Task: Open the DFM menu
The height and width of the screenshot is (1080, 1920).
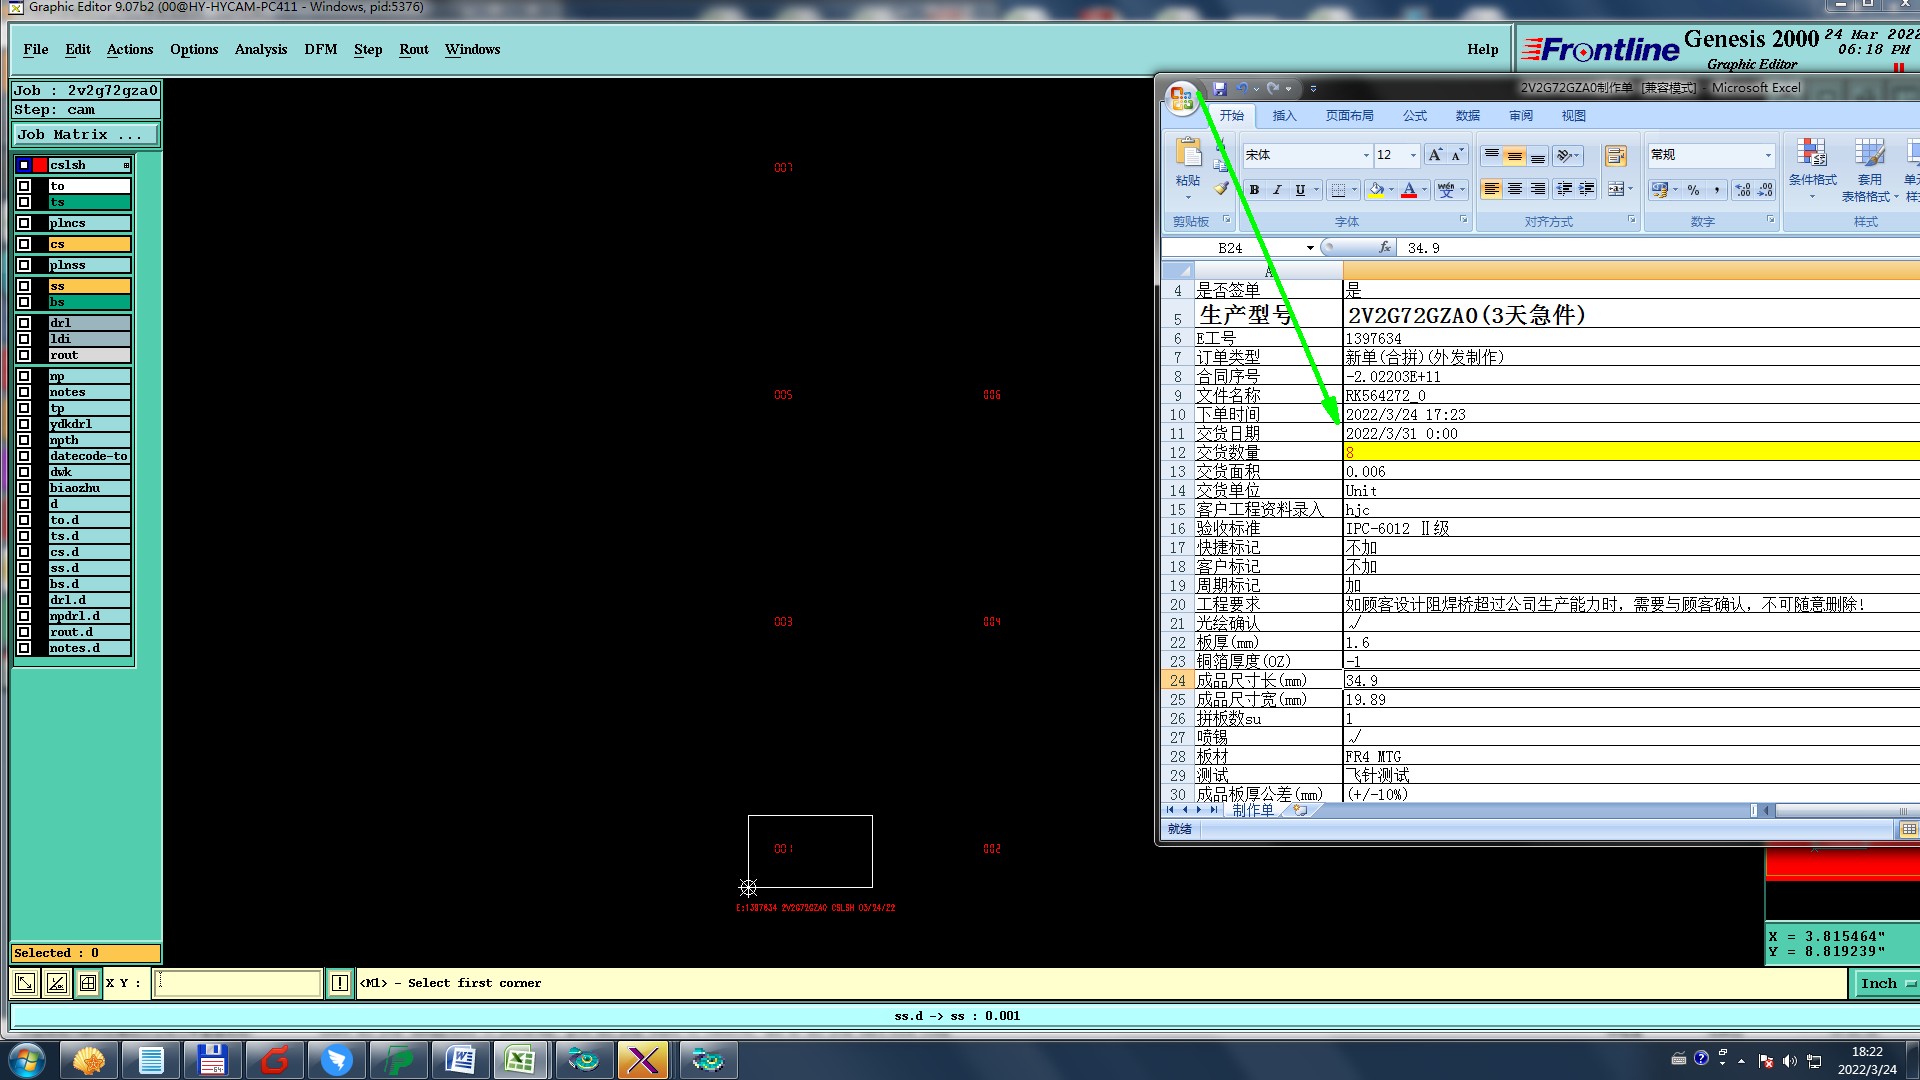Action: [x=320, y=49]
